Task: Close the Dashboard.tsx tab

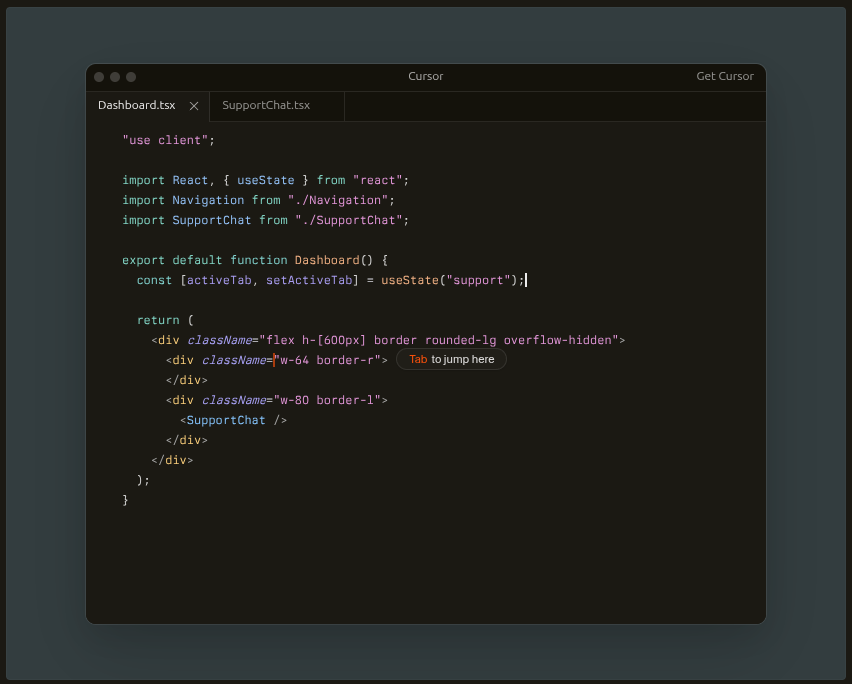Action: point(194,106)
